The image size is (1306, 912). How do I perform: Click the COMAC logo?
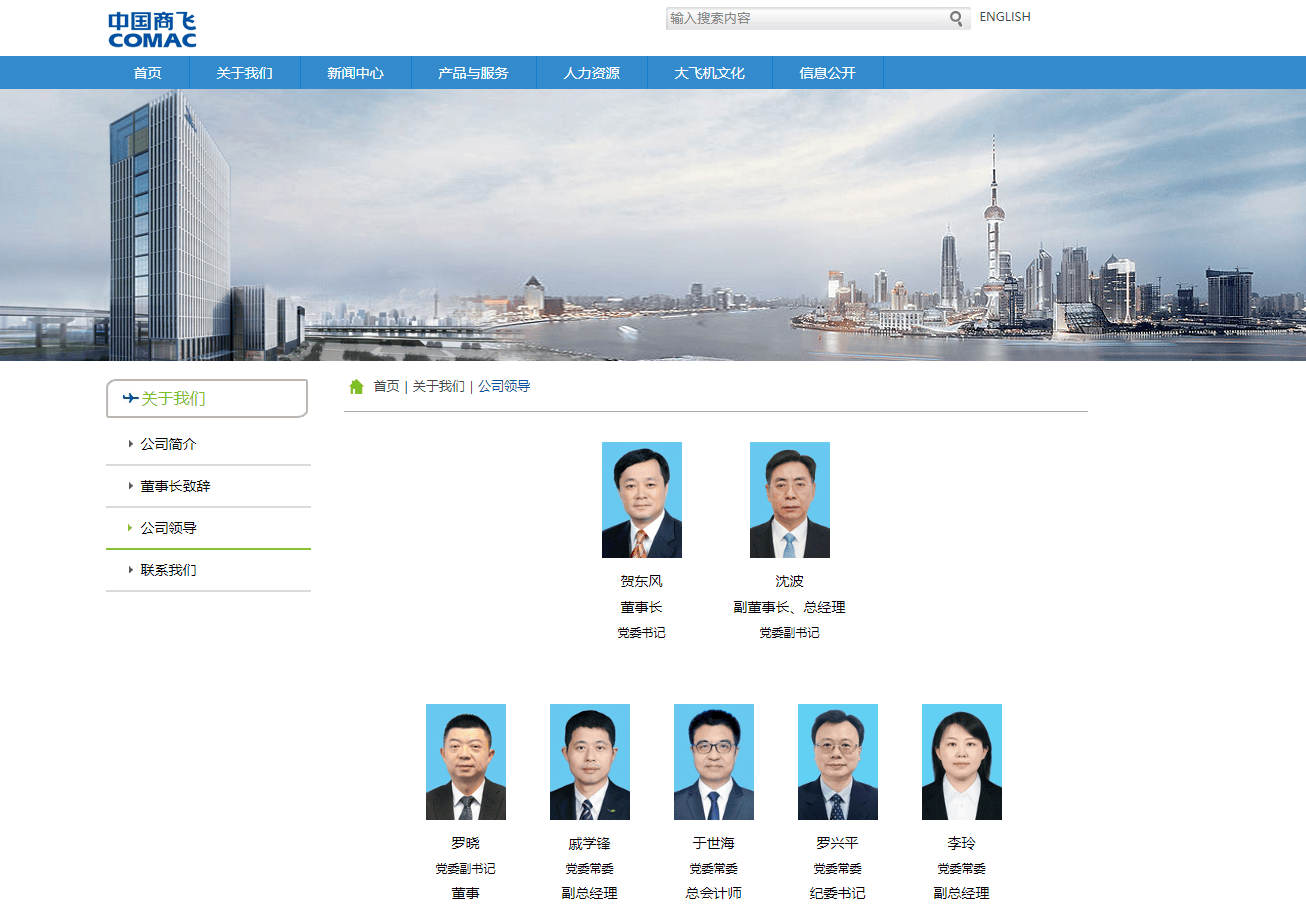click(x=152, y=30)
